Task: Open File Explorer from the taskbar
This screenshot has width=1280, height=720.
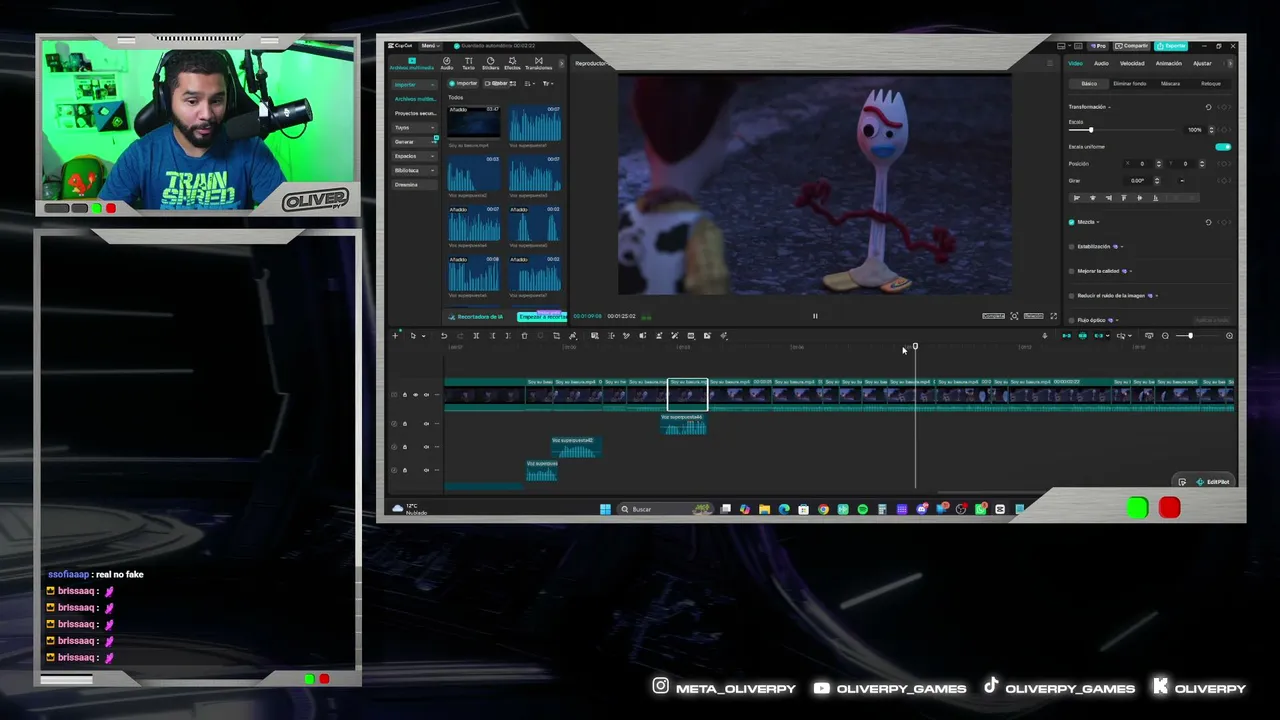Action: point(764,509)
